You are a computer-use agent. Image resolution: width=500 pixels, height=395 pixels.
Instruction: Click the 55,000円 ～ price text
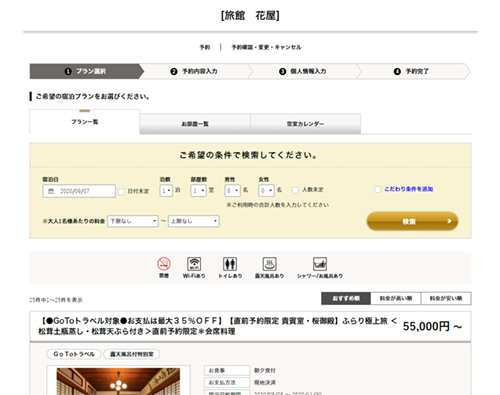432,326
